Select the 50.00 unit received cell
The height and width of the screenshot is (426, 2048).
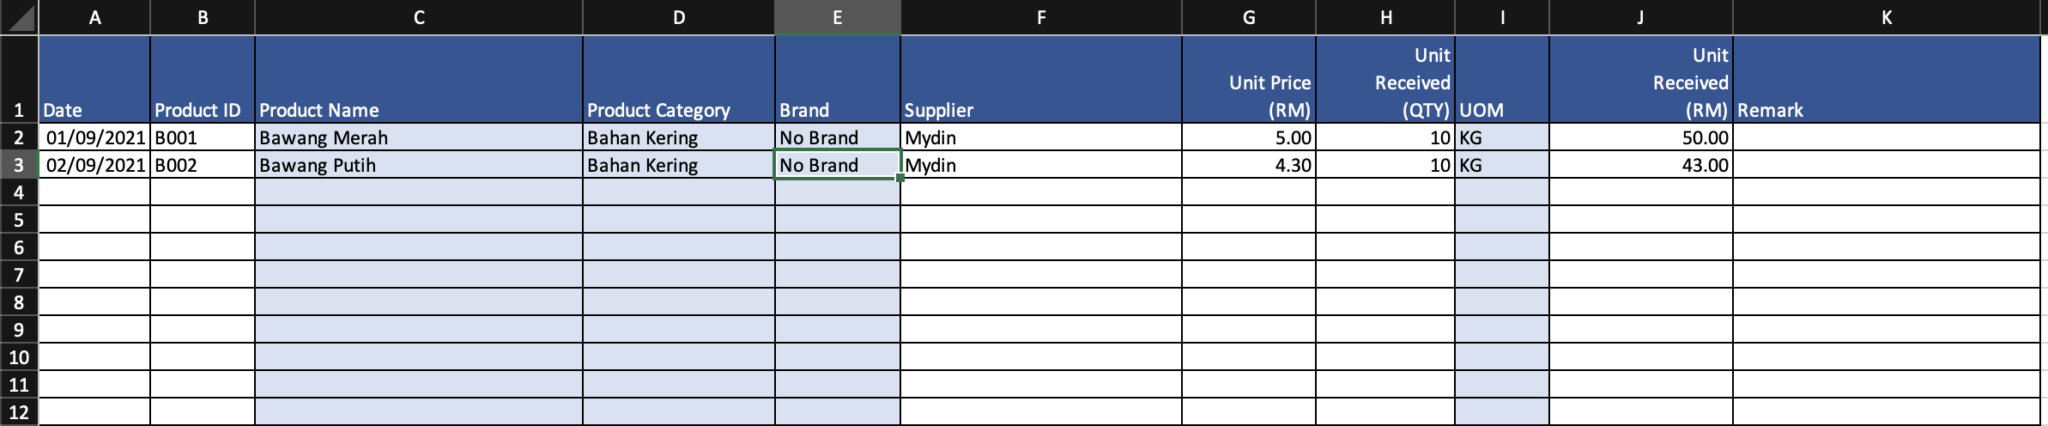[1640, 138]
